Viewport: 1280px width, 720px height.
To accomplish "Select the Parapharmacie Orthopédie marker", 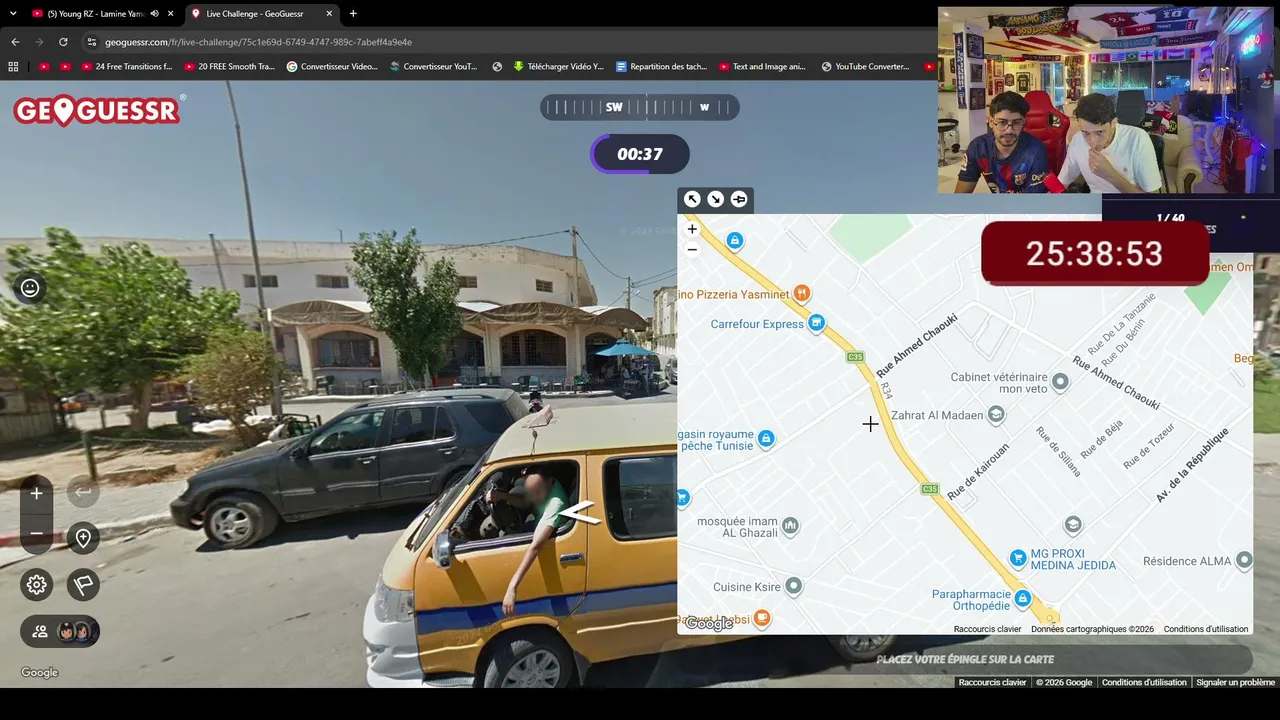I will tap(1022, 599).
